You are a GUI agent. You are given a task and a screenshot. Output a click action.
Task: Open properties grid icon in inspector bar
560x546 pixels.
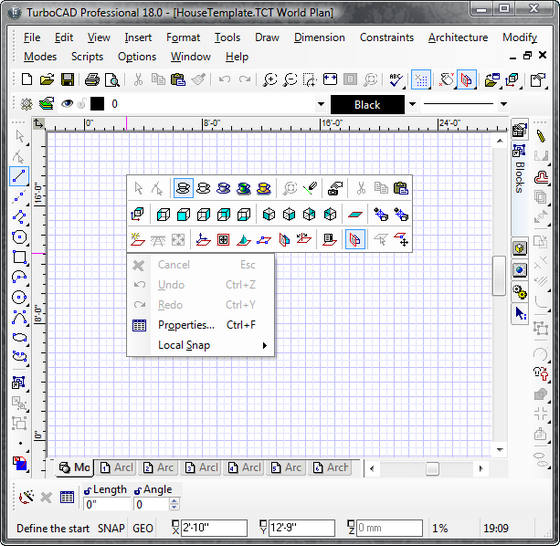click(x=67, y=497)
